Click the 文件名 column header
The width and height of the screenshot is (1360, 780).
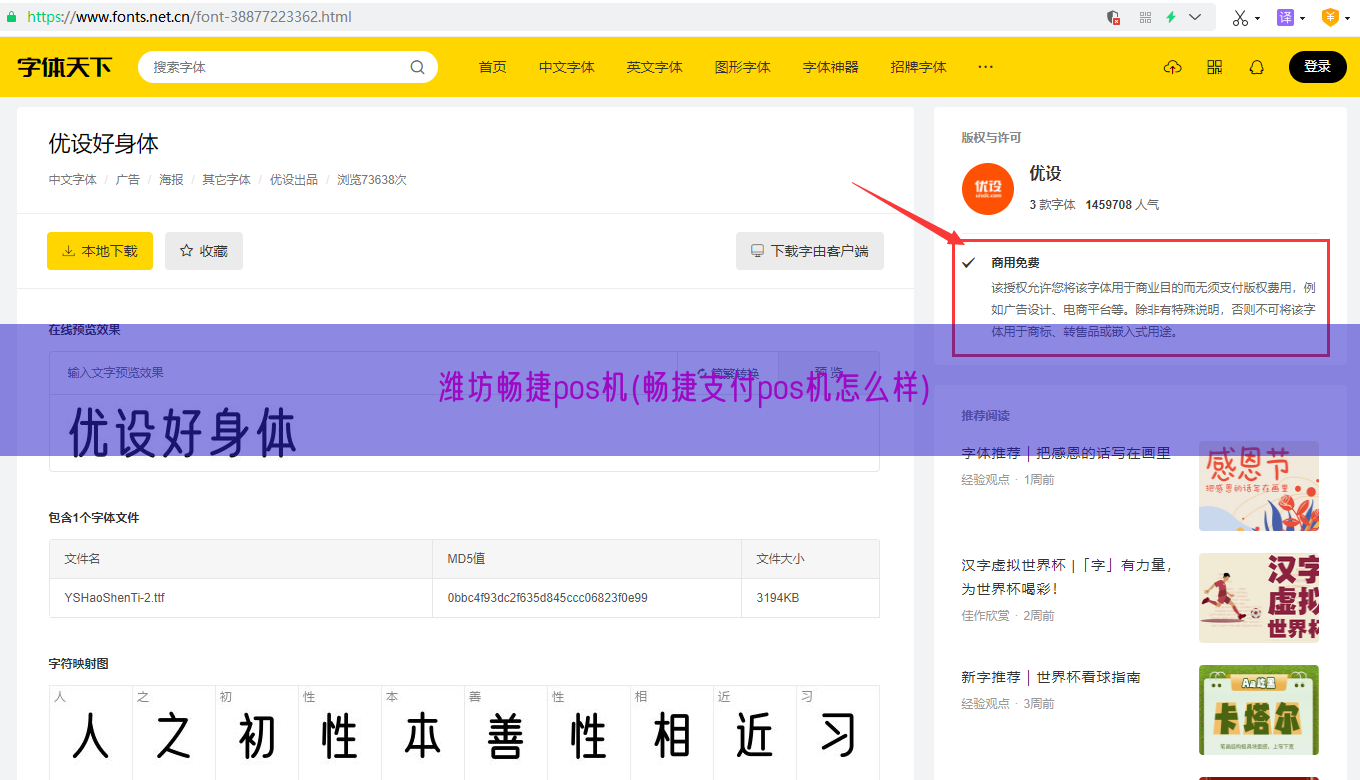click(82, 559)
